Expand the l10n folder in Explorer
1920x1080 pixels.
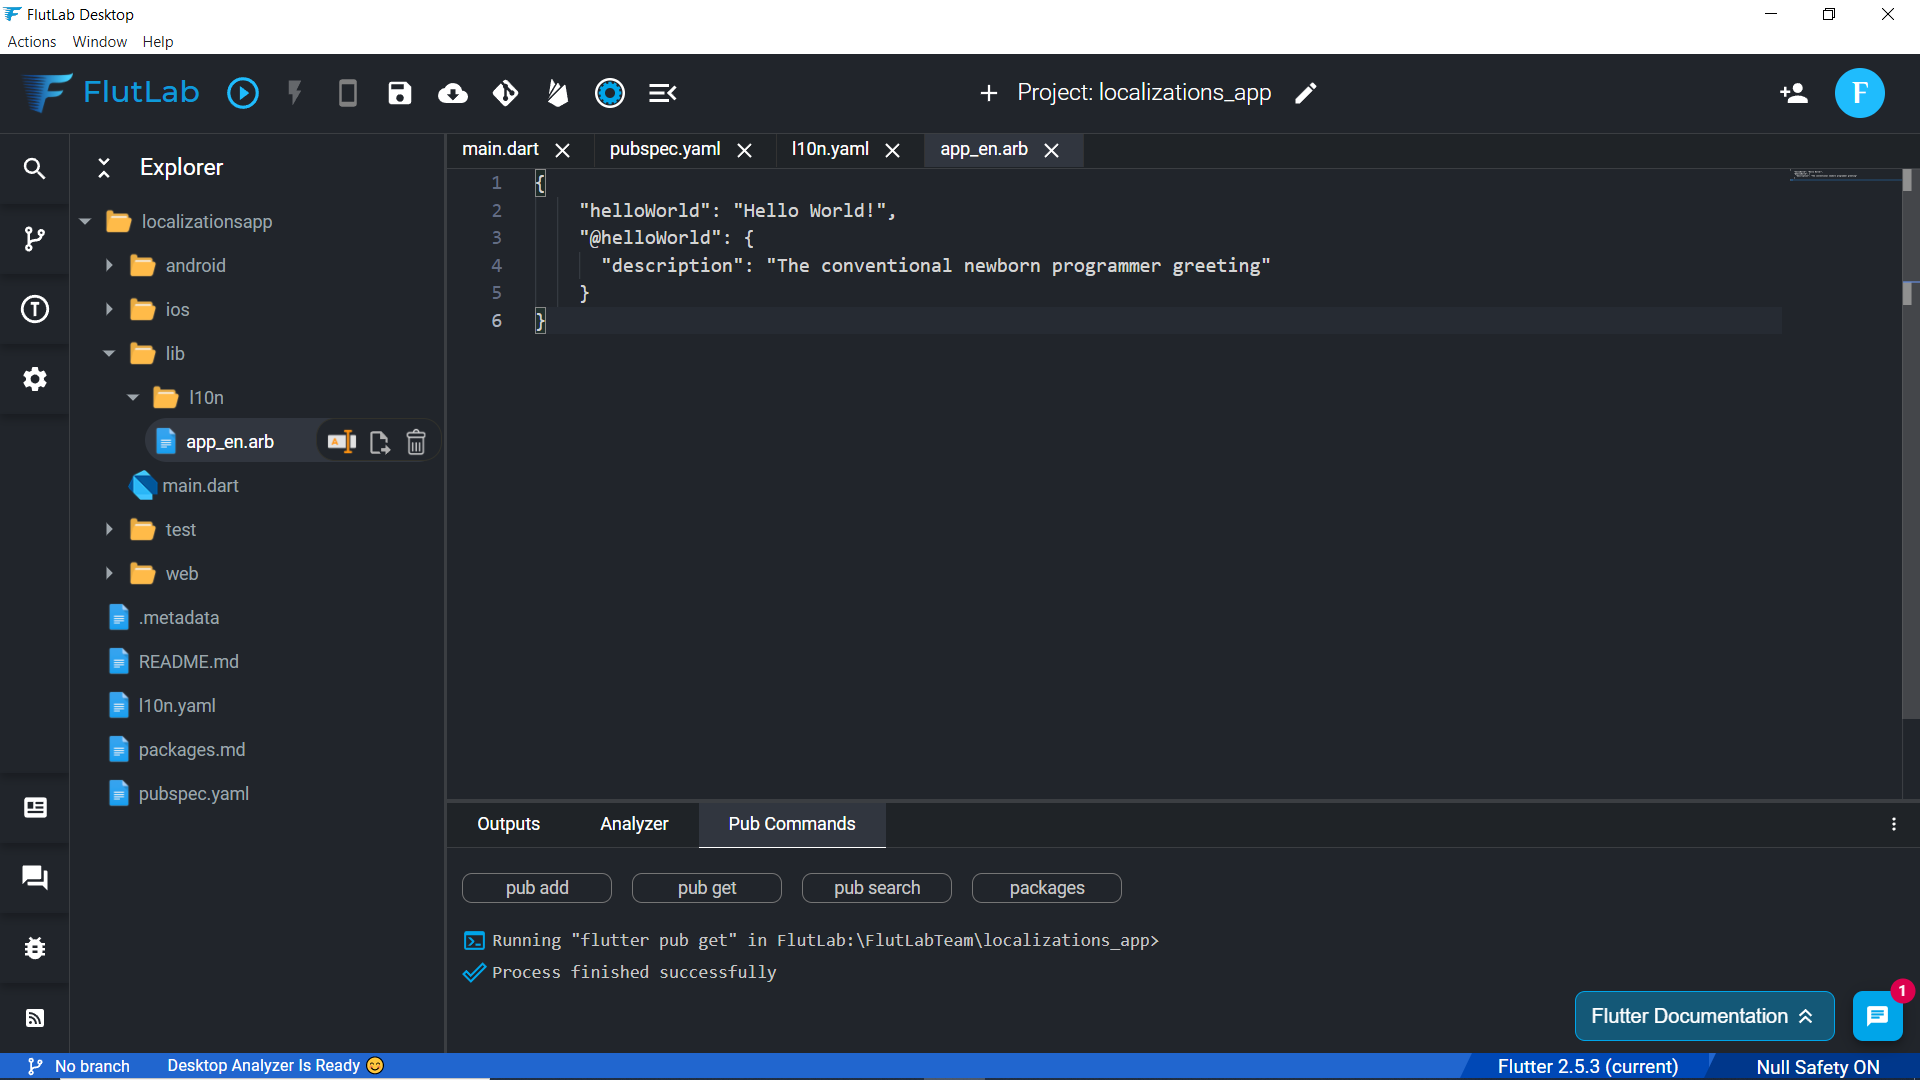click(132, 397)
